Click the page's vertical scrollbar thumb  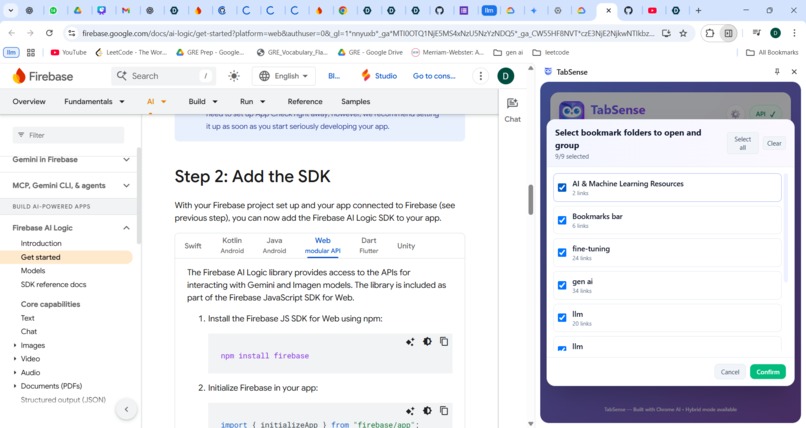pyautogui.click(x=530, y=199)
